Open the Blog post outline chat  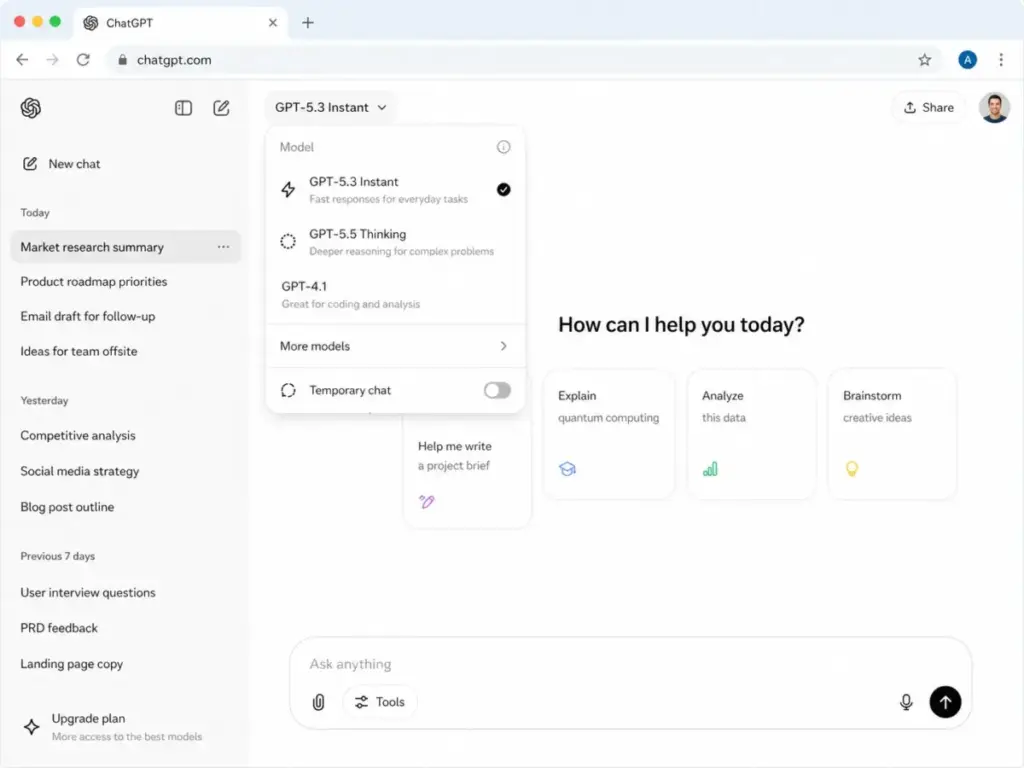67,507
